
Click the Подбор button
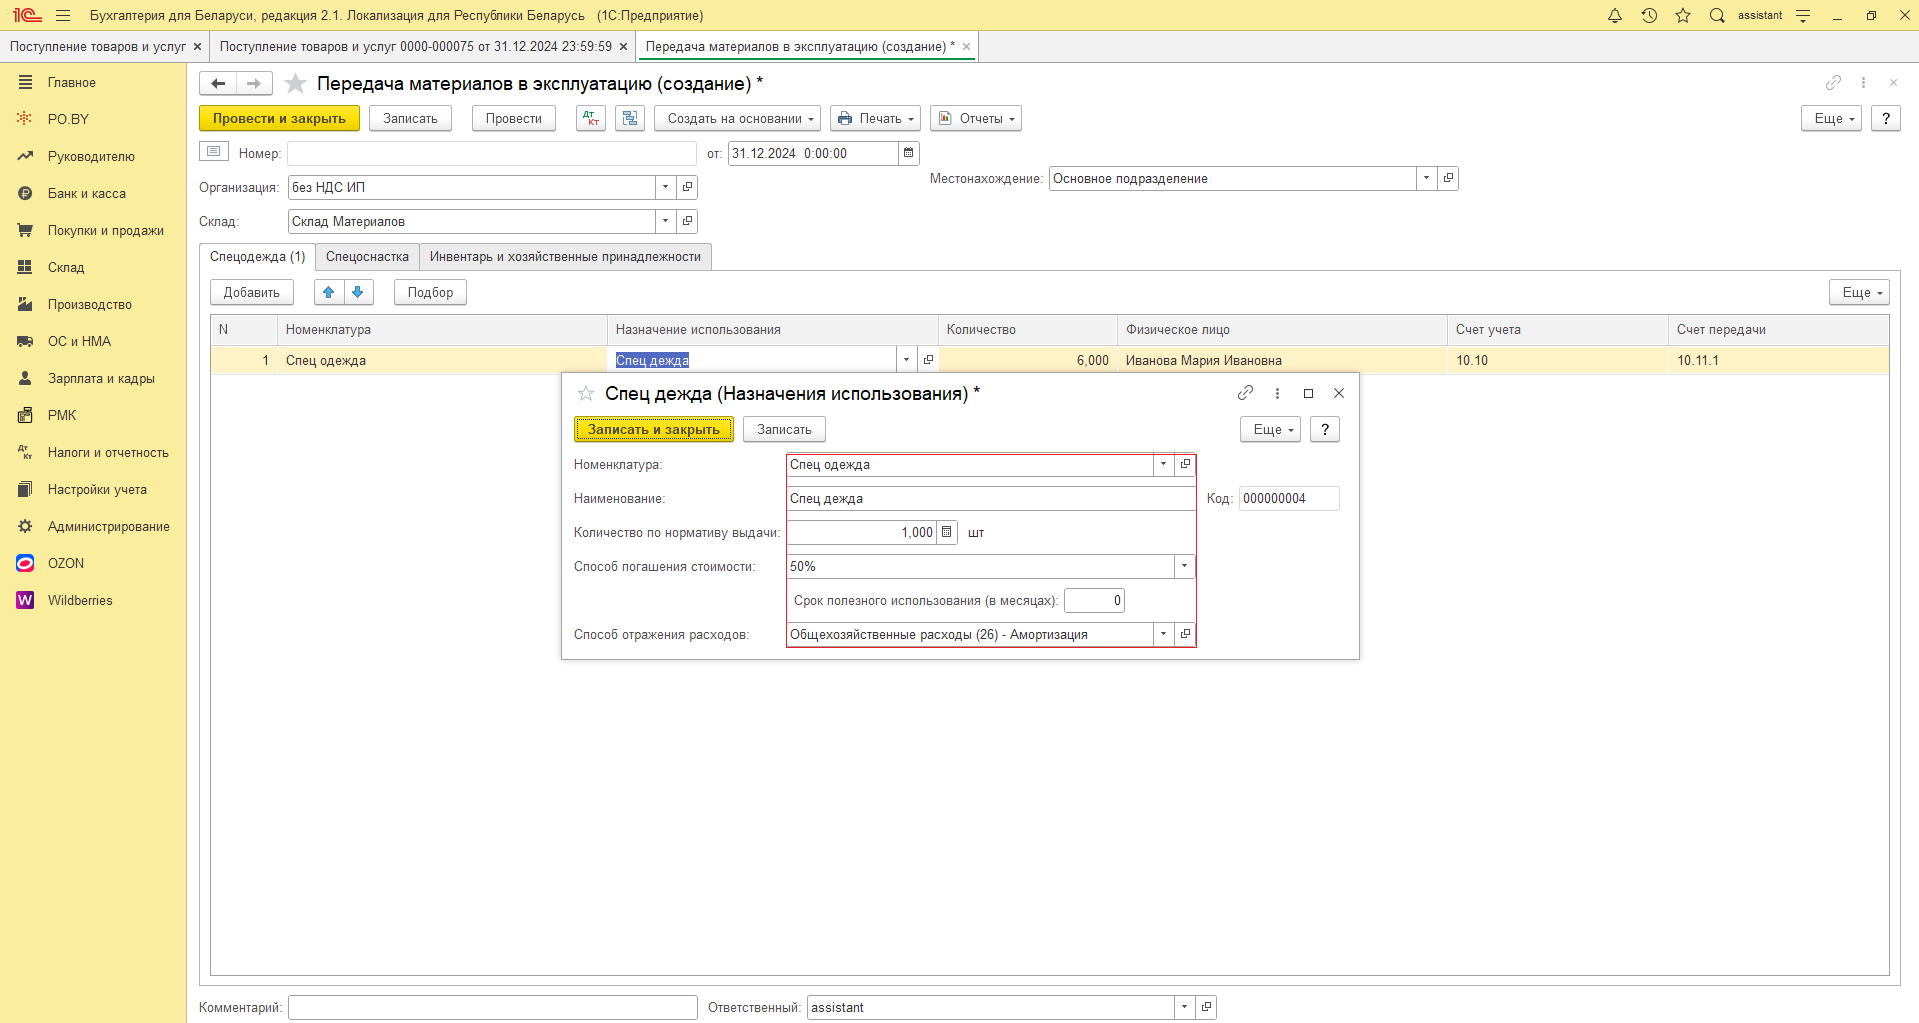[x=430, y=292]
